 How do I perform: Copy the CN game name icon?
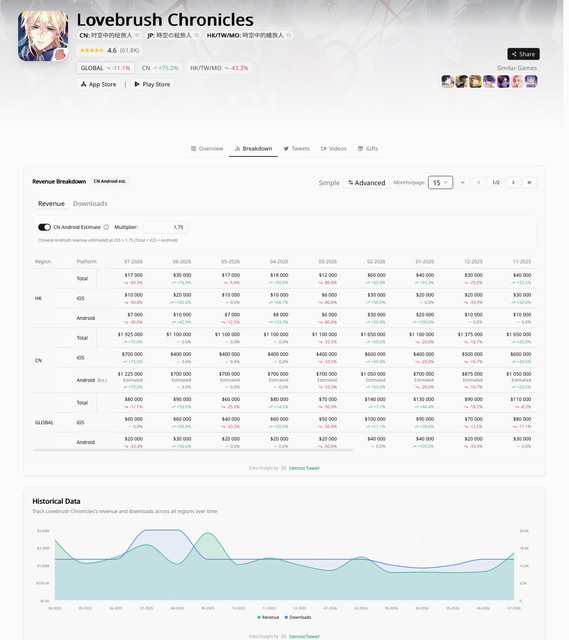click(137, 36)
